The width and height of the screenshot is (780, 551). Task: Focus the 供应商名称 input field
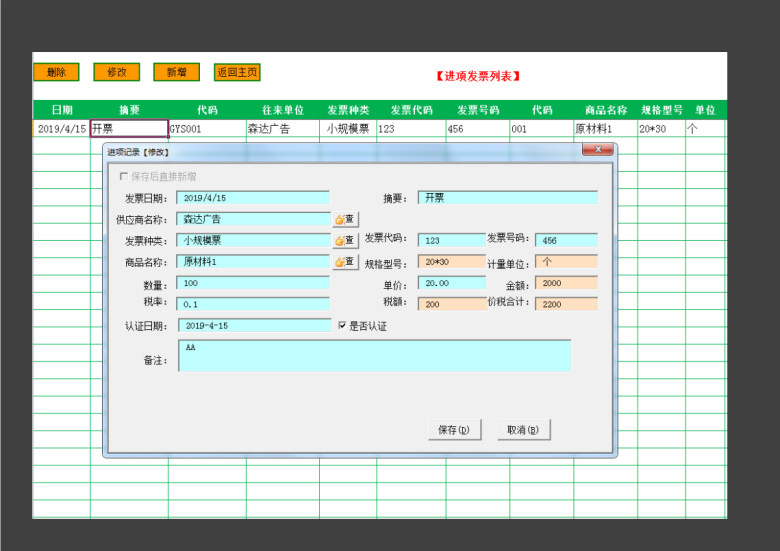tap(253, 219)
